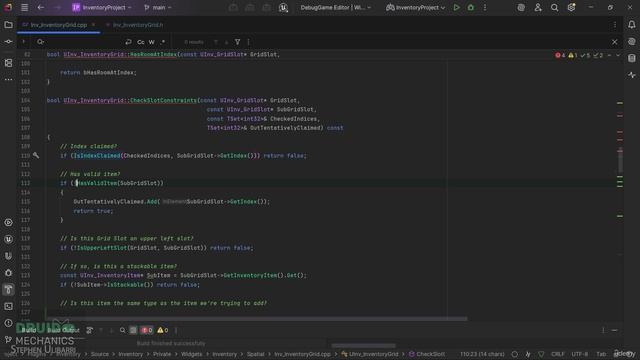The image size is (640, 360).
Task: Toggle Match Case (Cc) in find bar
Action: tap(141, 42)
